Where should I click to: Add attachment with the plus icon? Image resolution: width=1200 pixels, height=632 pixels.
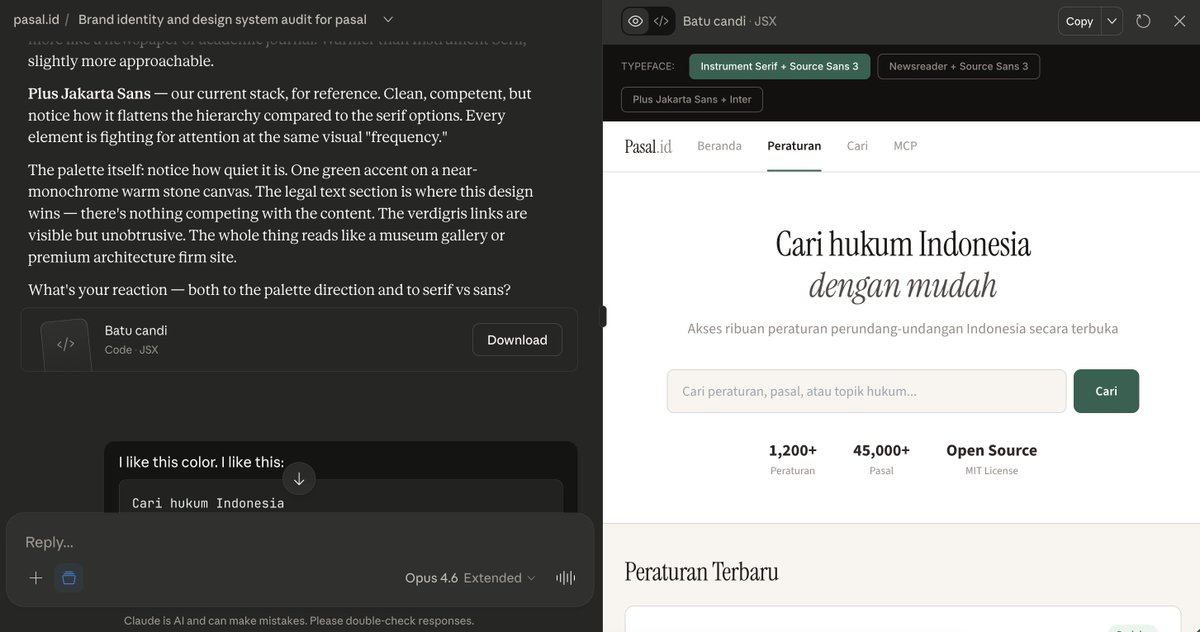36,578
